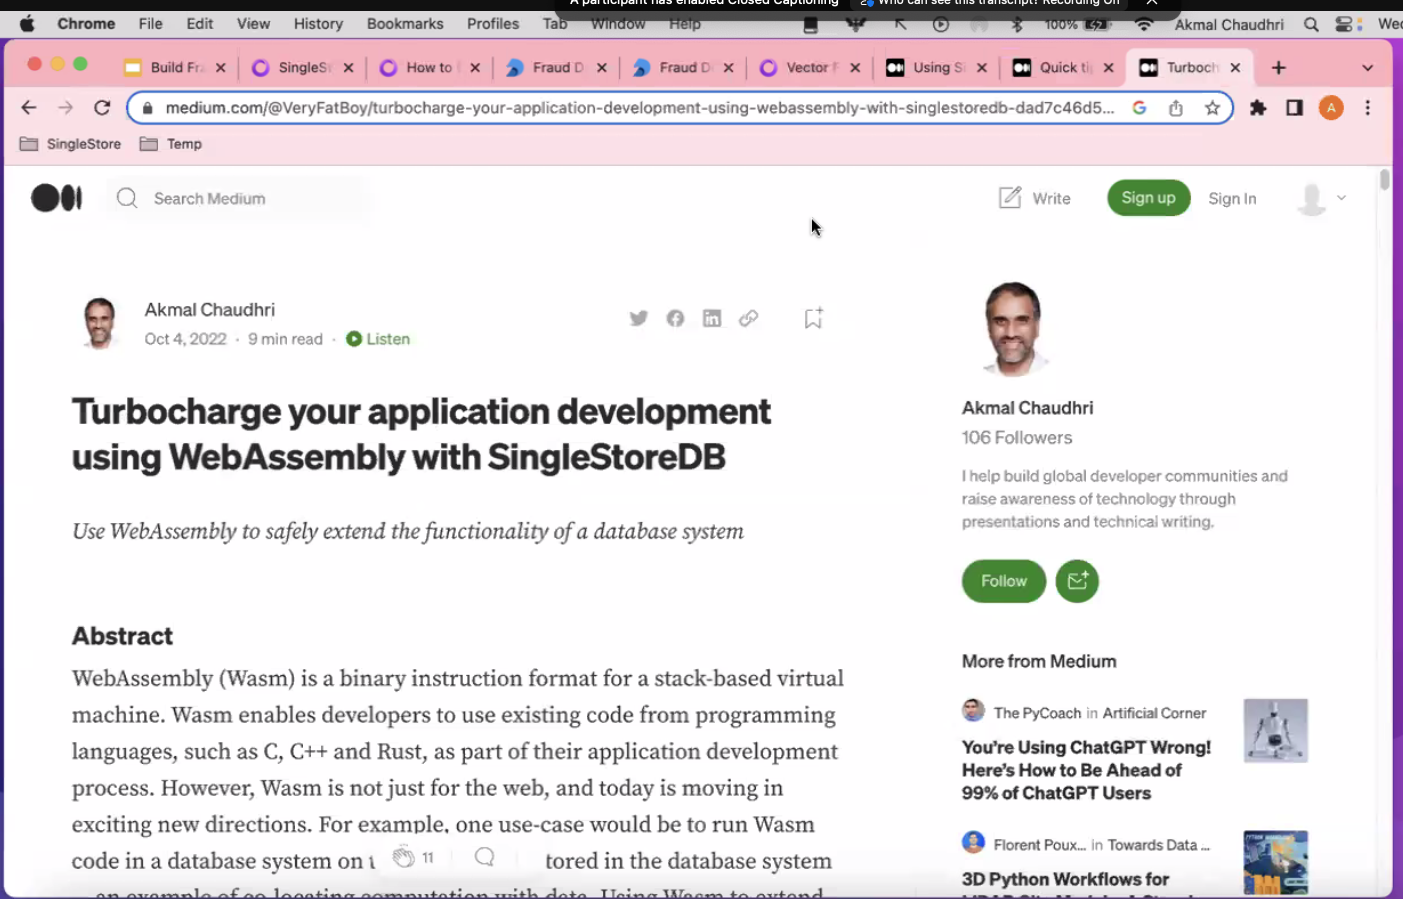Follow Akmal Chaudhri

1003,581
